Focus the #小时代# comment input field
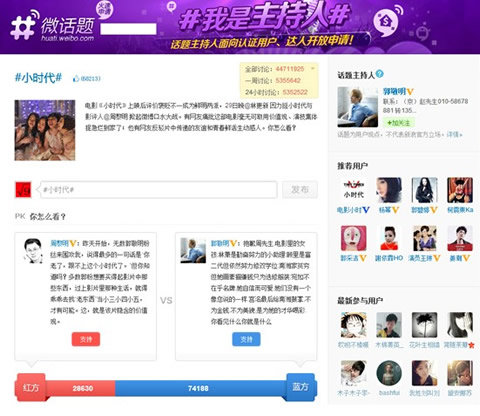 159,190
